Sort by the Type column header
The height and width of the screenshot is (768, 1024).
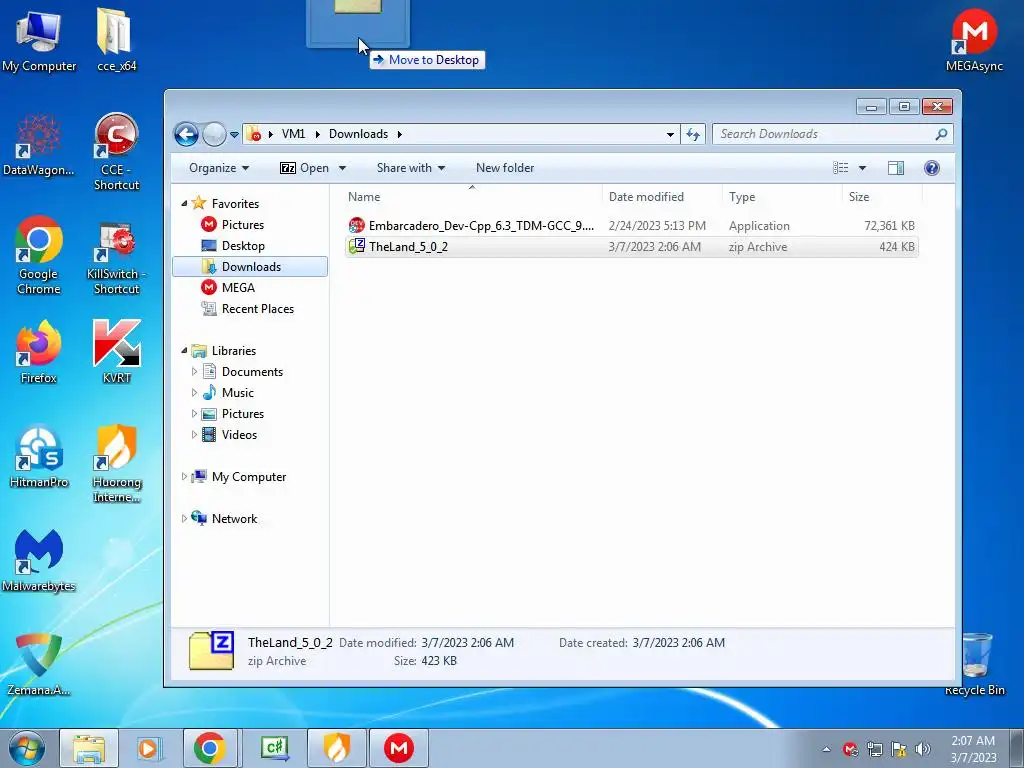742,197
